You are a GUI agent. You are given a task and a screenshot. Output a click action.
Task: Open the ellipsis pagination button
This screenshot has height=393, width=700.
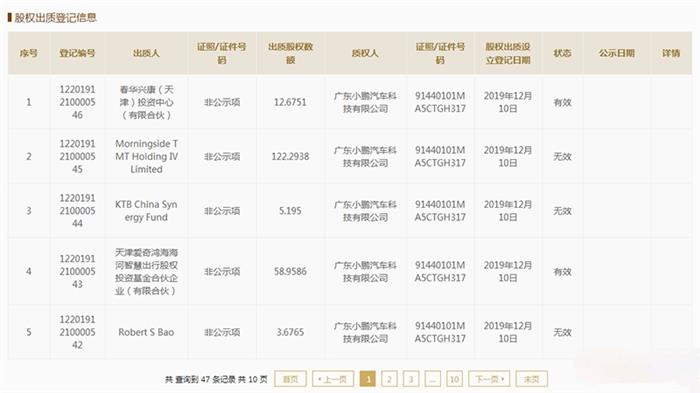(x=433, y=379)
